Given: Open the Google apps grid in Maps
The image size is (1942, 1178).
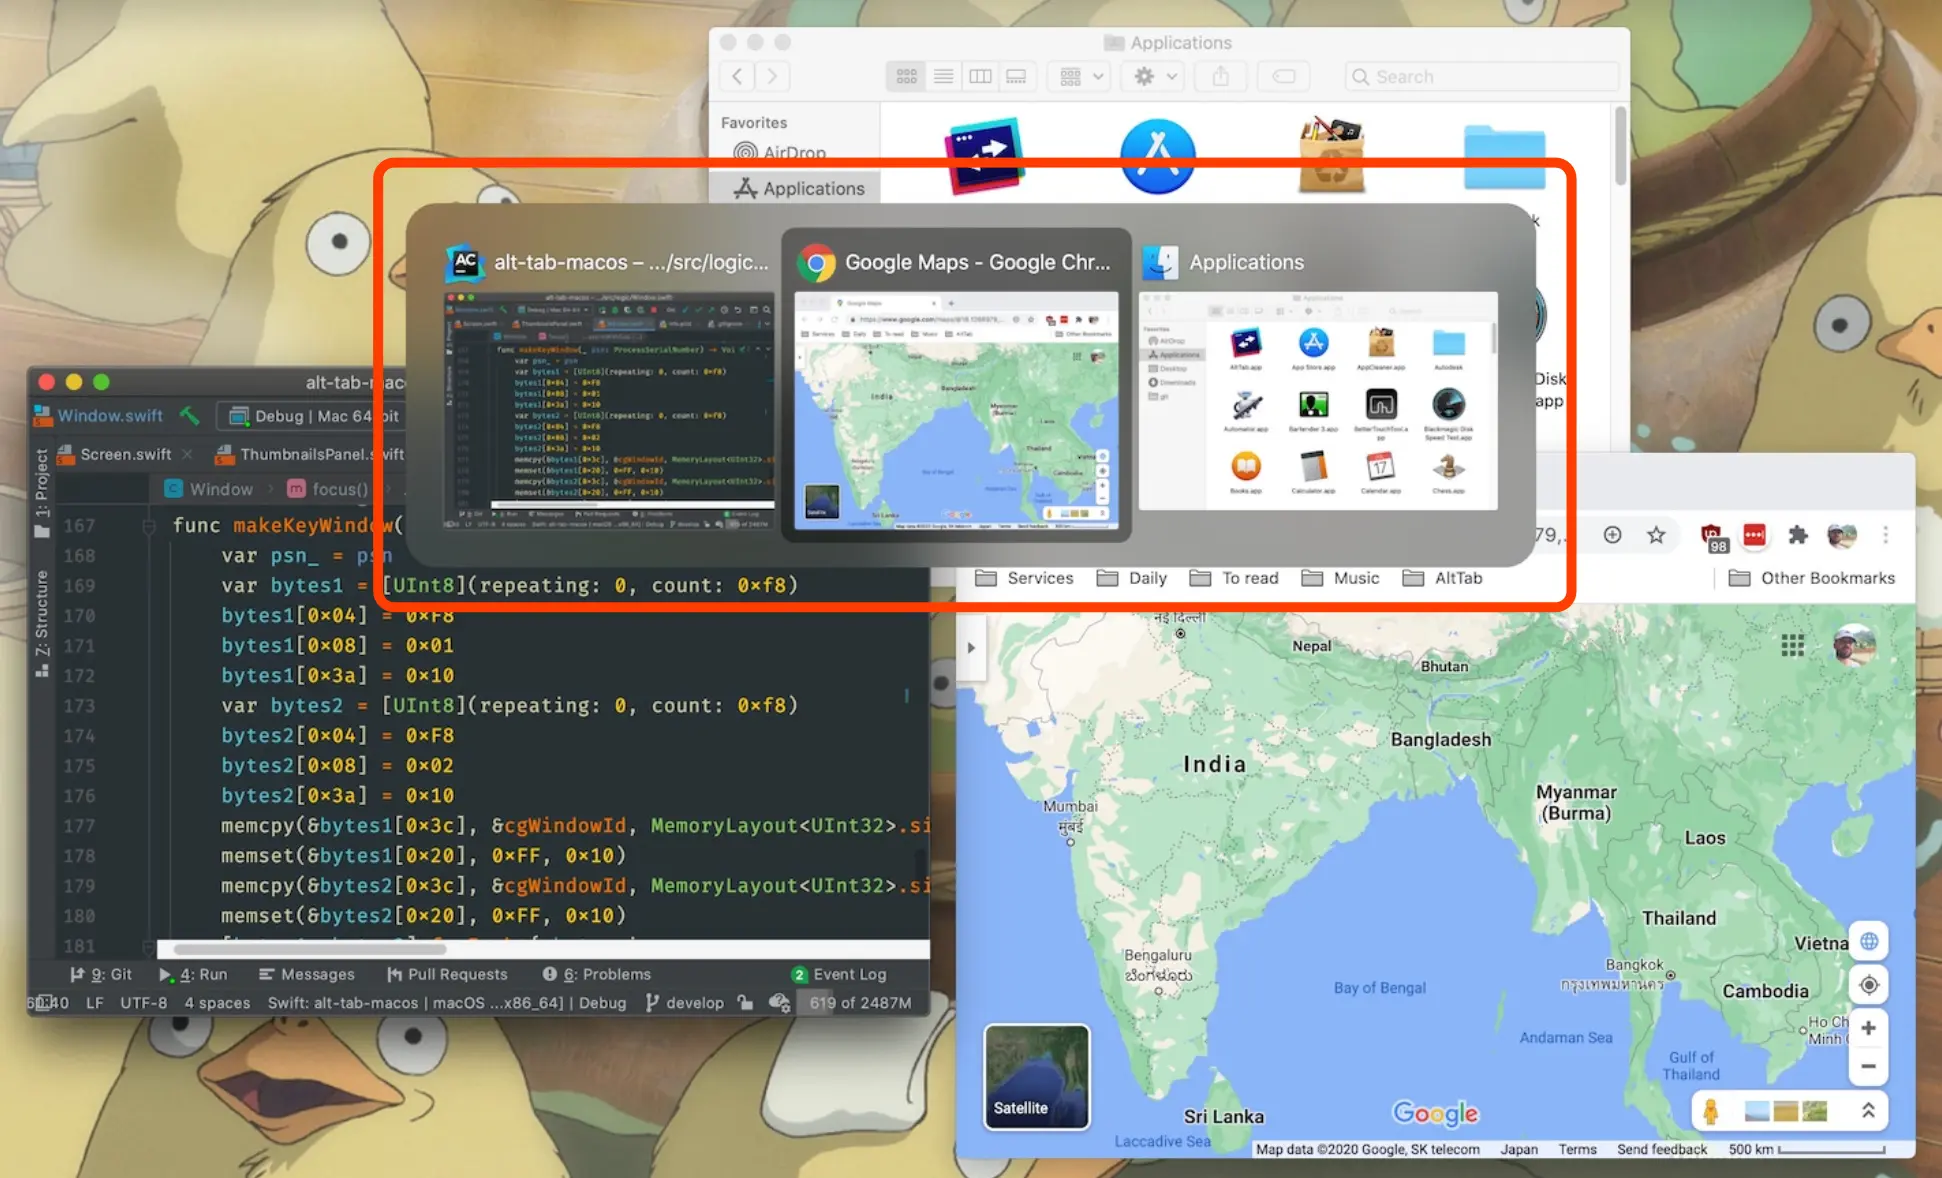Looking at the screenshot, I should [x=1792, y=645].
